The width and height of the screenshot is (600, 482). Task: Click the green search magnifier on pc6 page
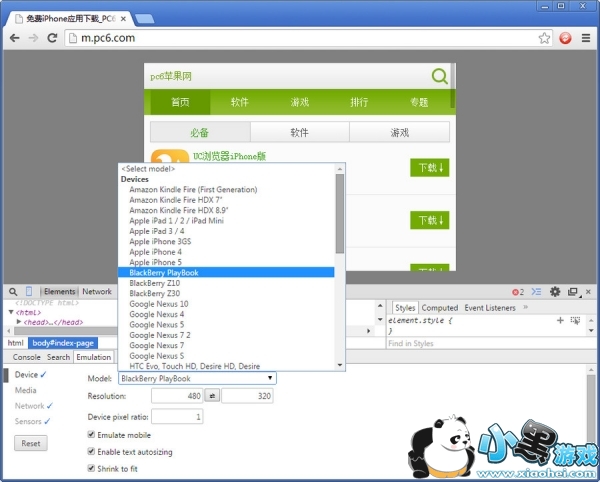click(x=440, y=76)
